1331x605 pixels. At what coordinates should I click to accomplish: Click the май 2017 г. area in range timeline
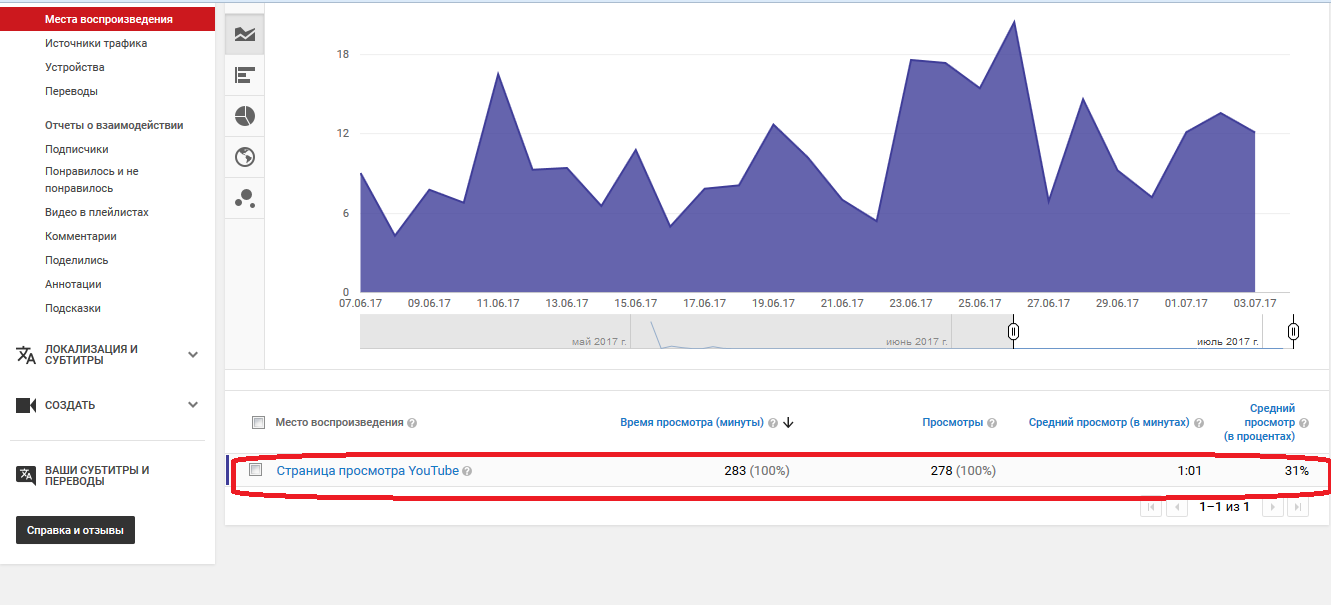(x=599, y=342)
